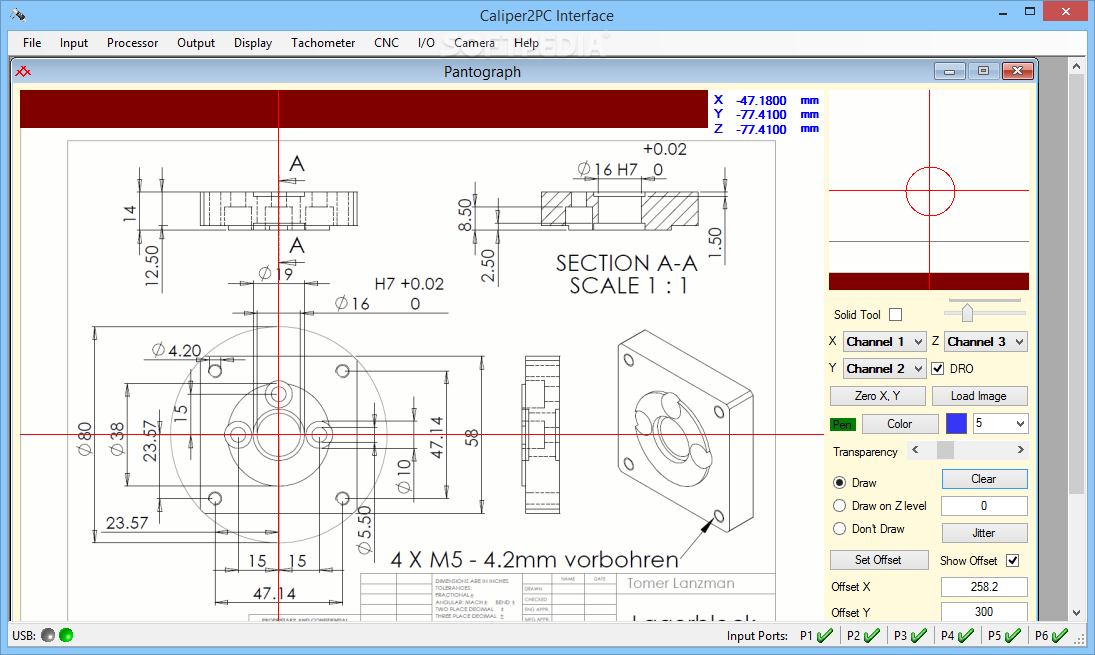The height and width of the screenshot is (655, 1095).
Task: Click the Tomer Lanzman name in title block
Action: point(681,583)
